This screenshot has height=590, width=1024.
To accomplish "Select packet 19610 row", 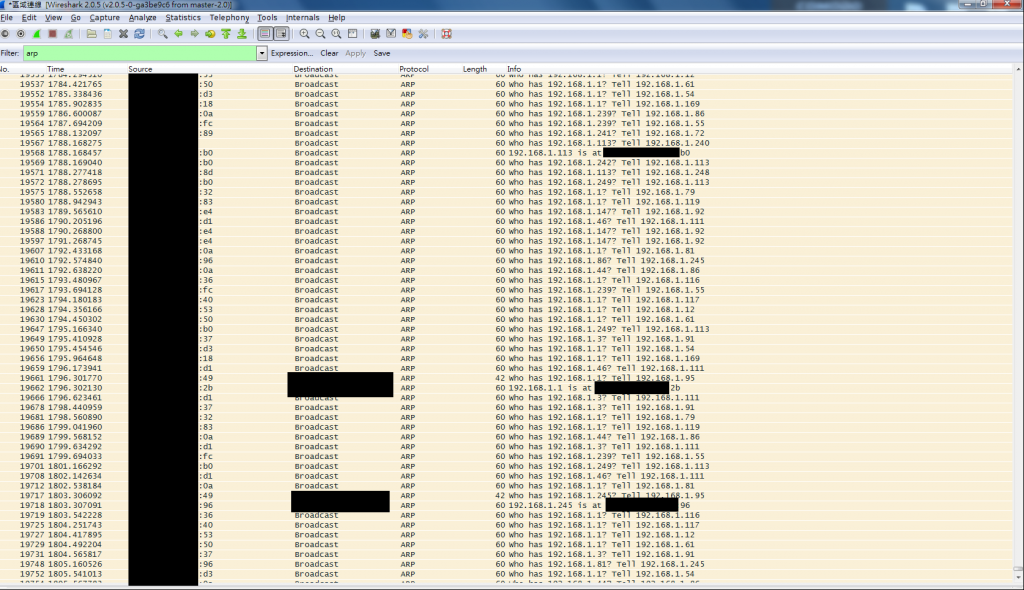I will click(x=506, y=261).
